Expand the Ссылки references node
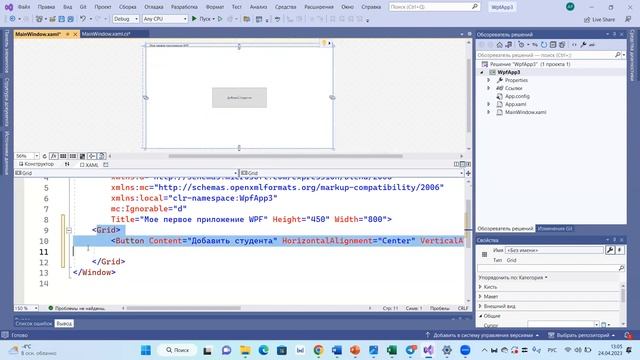640x360 pixels. 489,88
